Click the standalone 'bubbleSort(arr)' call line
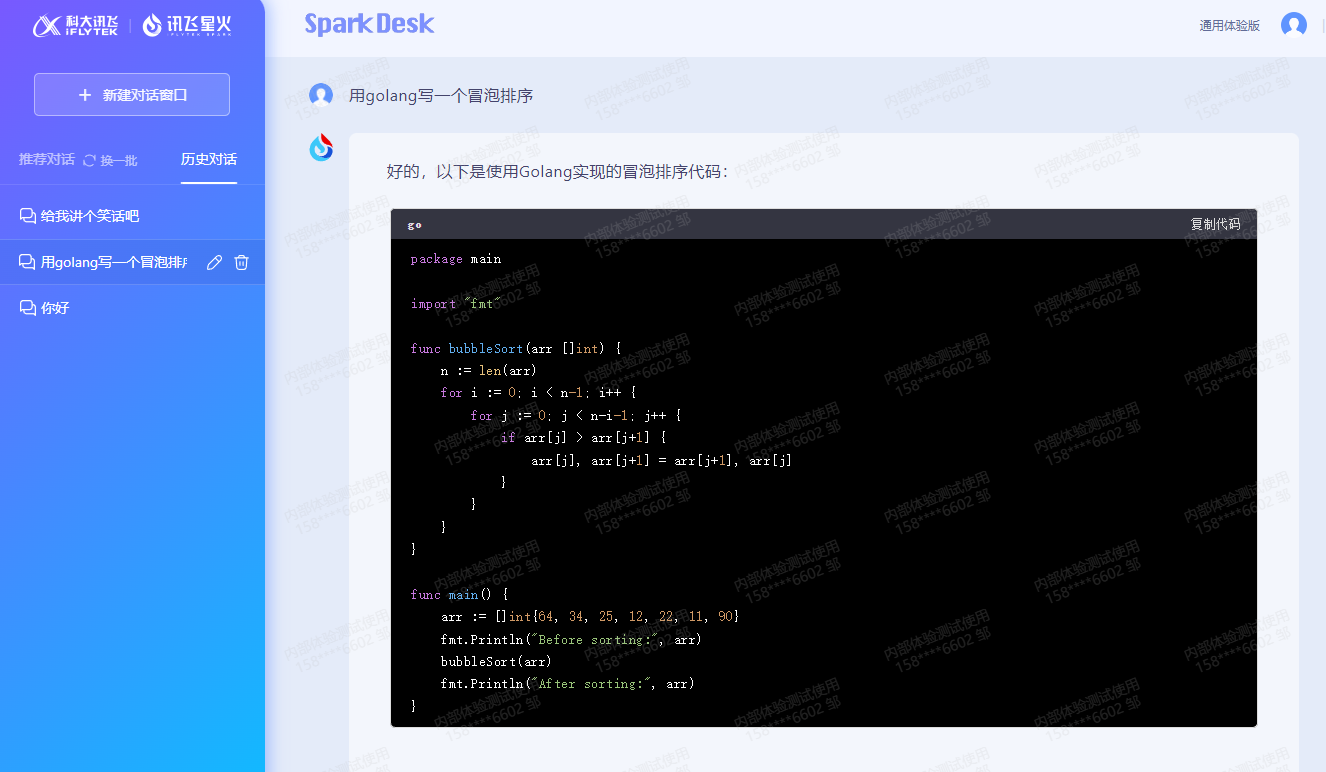The image size is (1326, 772). pyautogui.click(x=496, y=662)
